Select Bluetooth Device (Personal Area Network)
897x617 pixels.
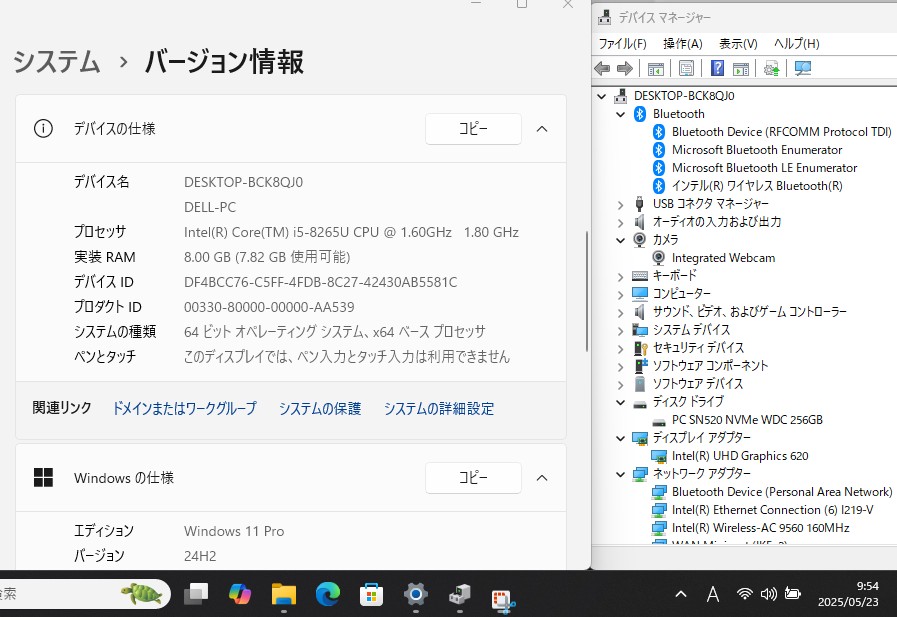[782, 492]
